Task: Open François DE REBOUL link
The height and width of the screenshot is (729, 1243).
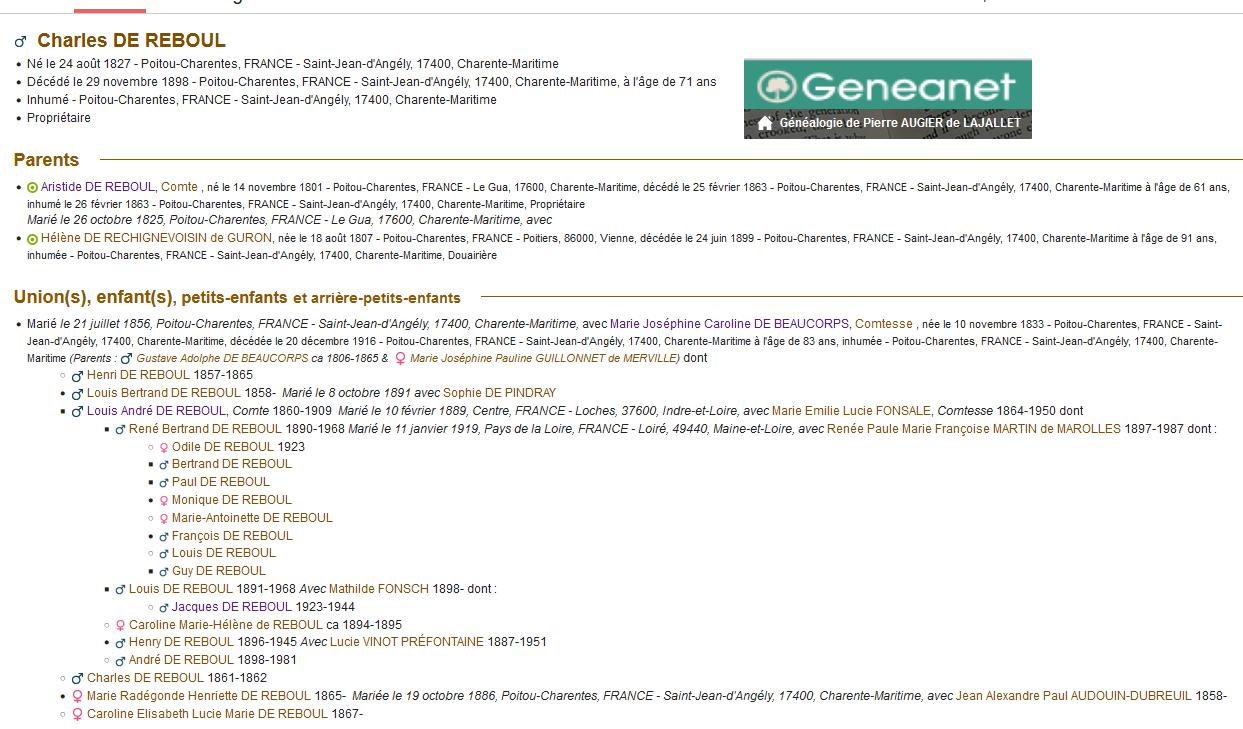Action: point(232,536)
